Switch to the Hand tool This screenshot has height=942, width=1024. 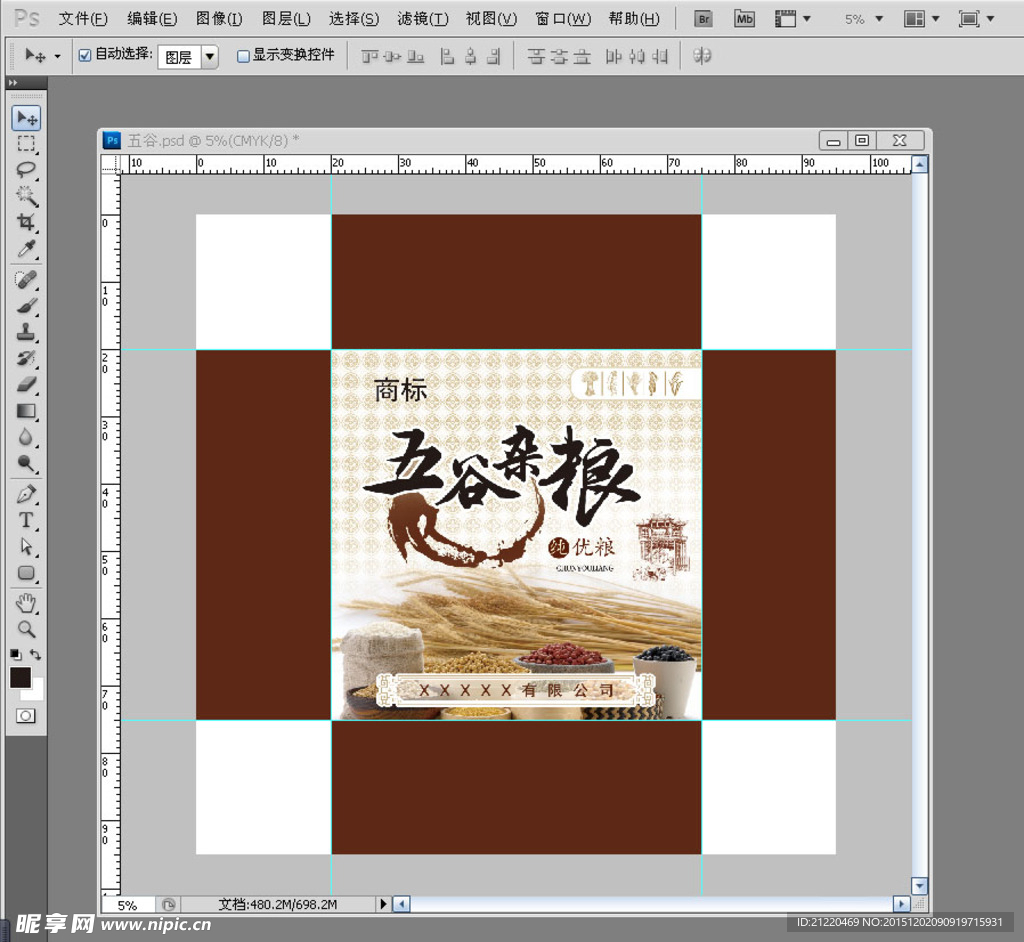pos(26,602)
